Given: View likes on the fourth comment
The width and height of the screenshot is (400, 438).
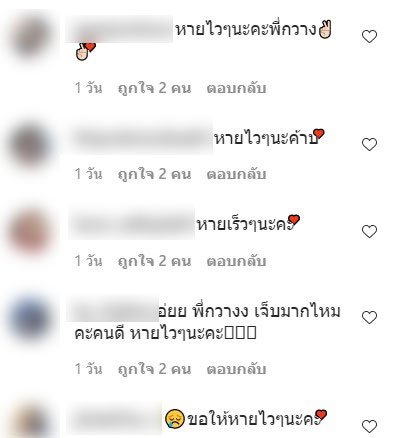Looking at the screenshot, I should click(x=155, y=369).
